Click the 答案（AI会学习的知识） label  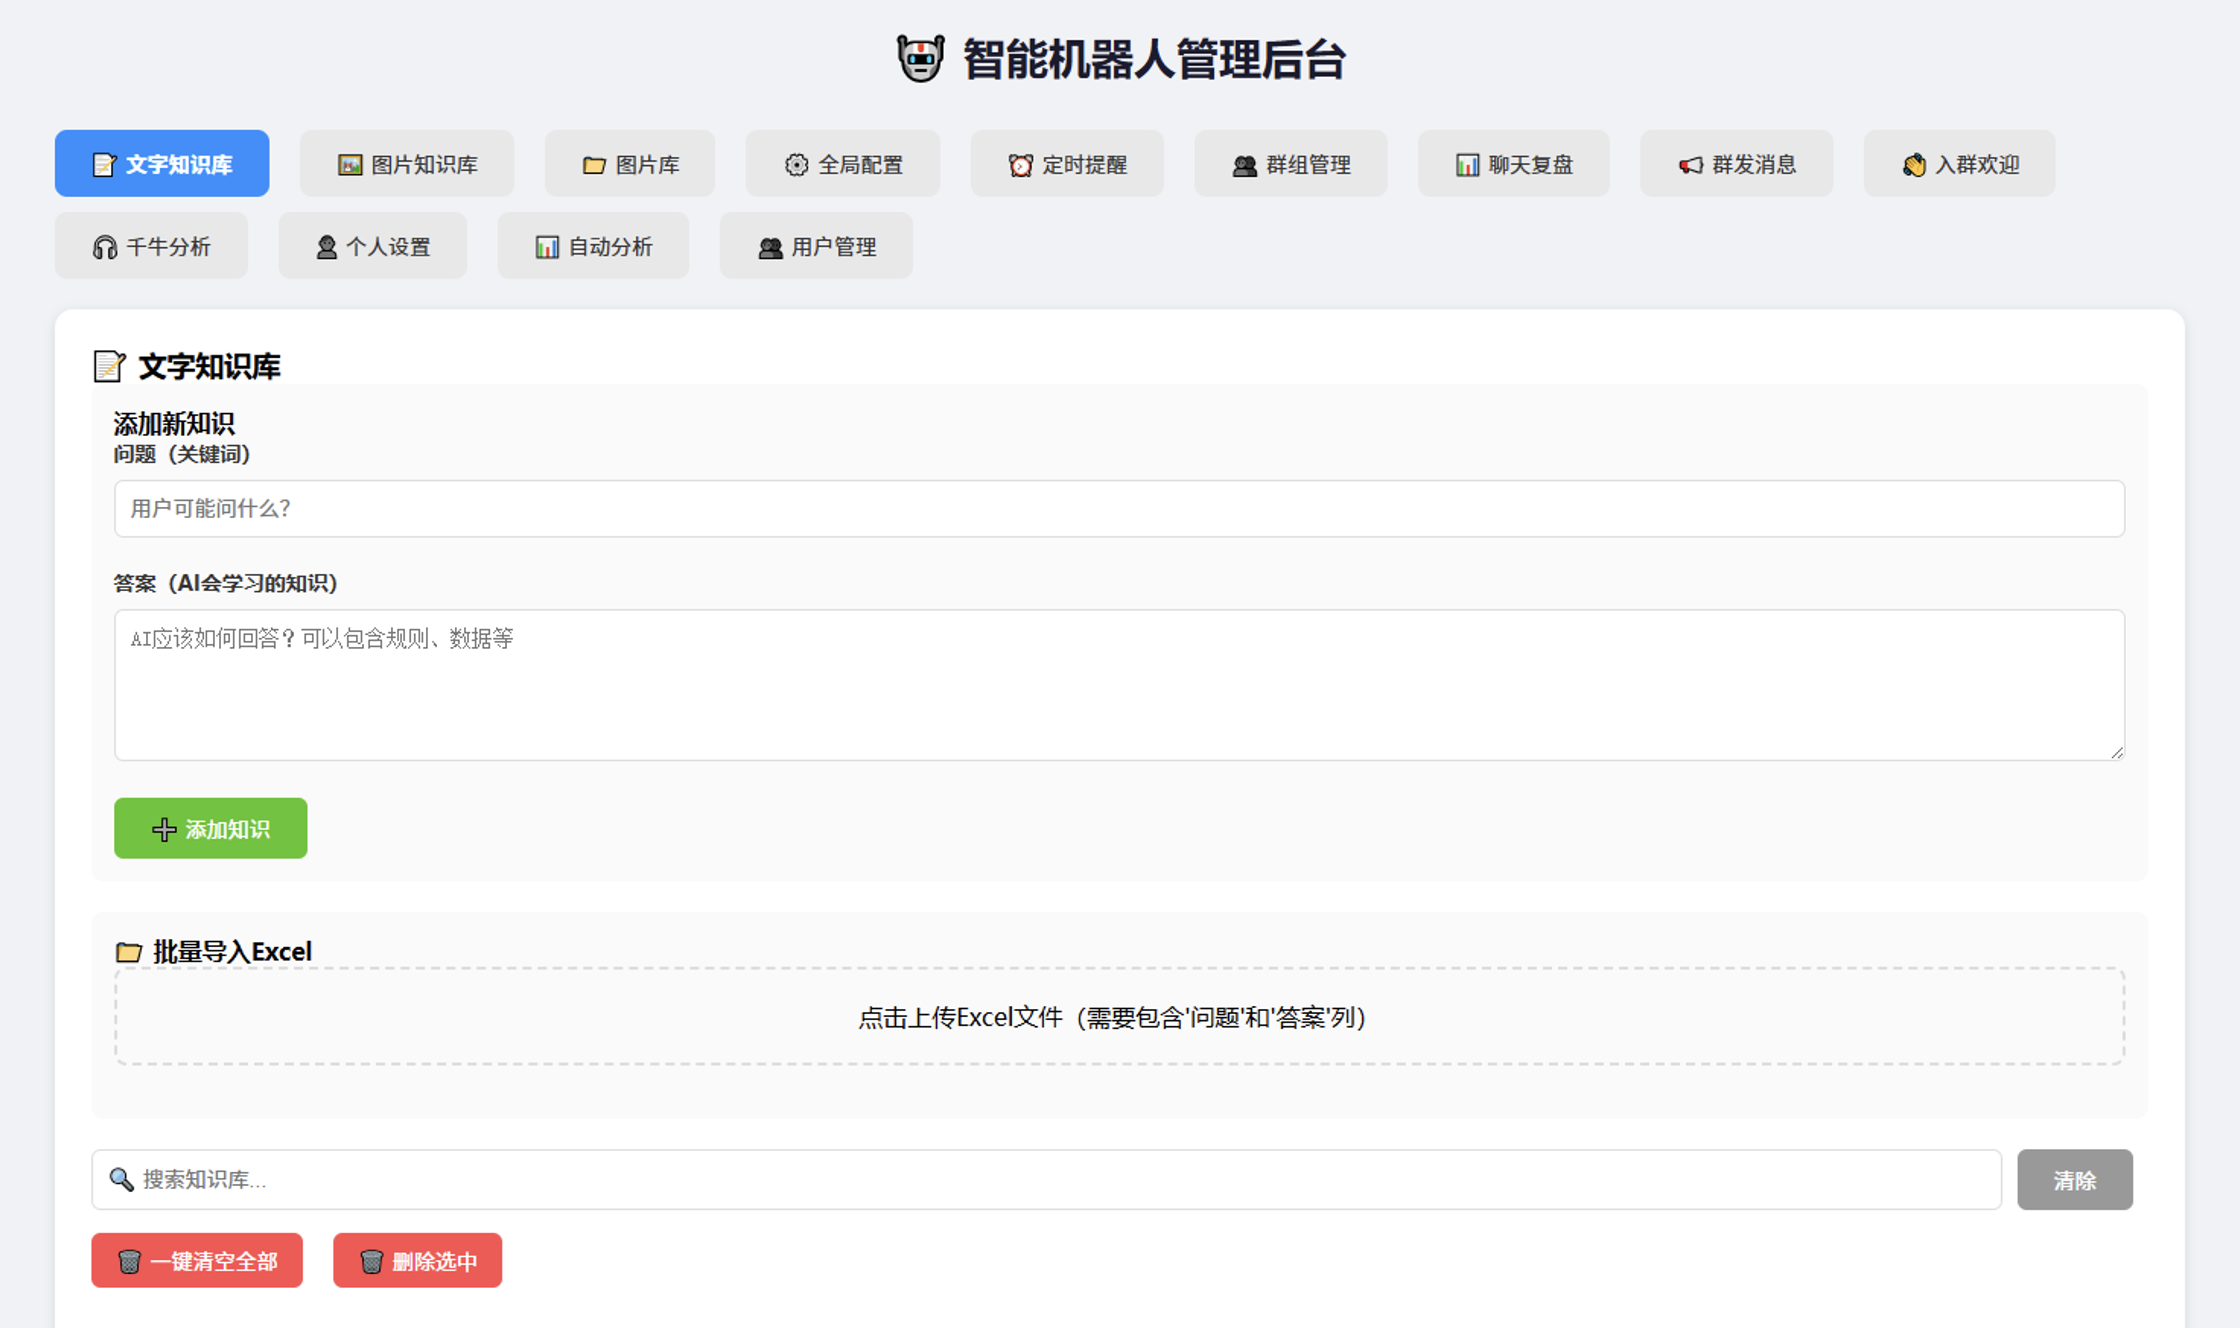tap(226, 583)
